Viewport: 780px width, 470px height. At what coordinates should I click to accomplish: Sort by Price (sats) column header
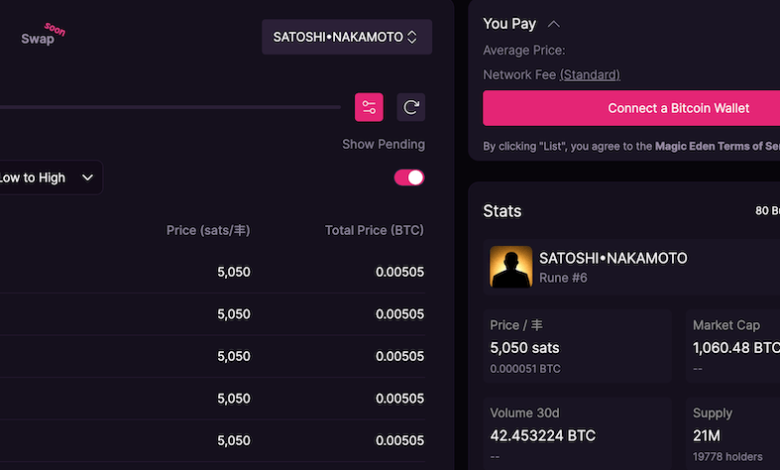pyautogui.click(x=208, y=230)
